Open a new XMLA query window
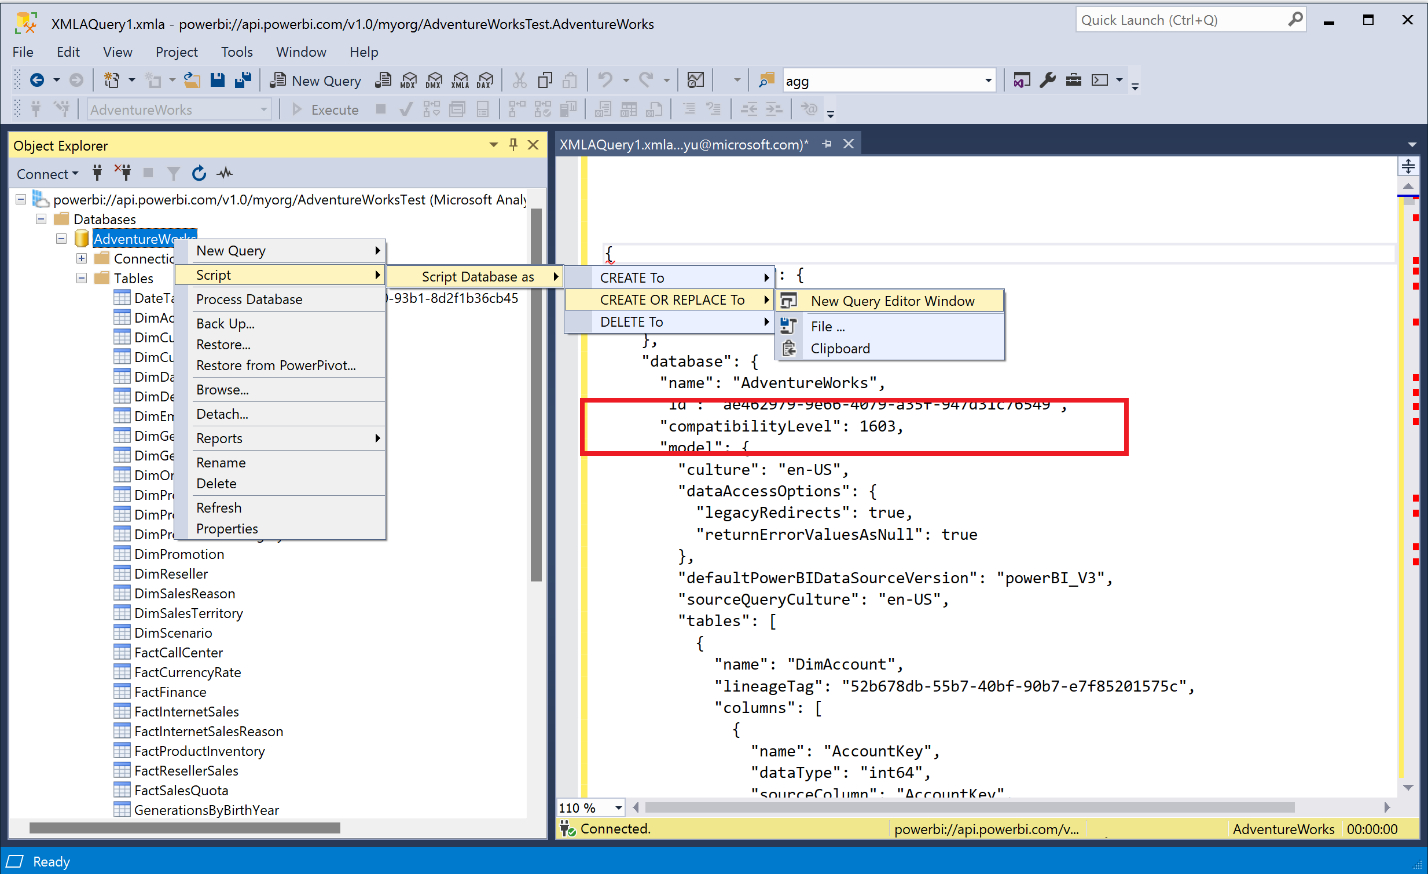 point(460,80)
